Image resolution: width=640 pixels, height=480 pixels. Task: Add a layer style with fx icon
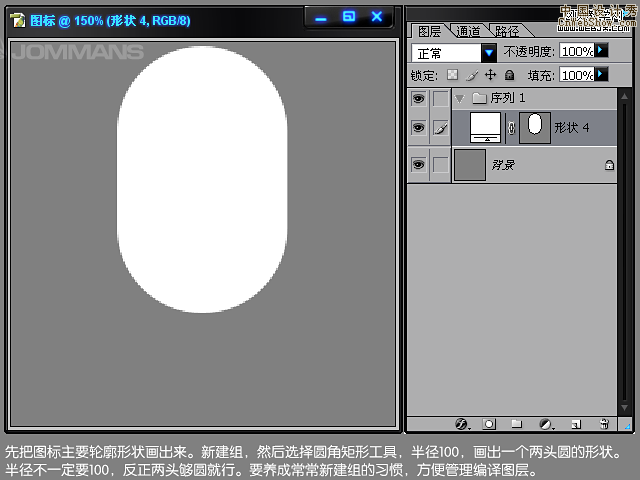462,424
